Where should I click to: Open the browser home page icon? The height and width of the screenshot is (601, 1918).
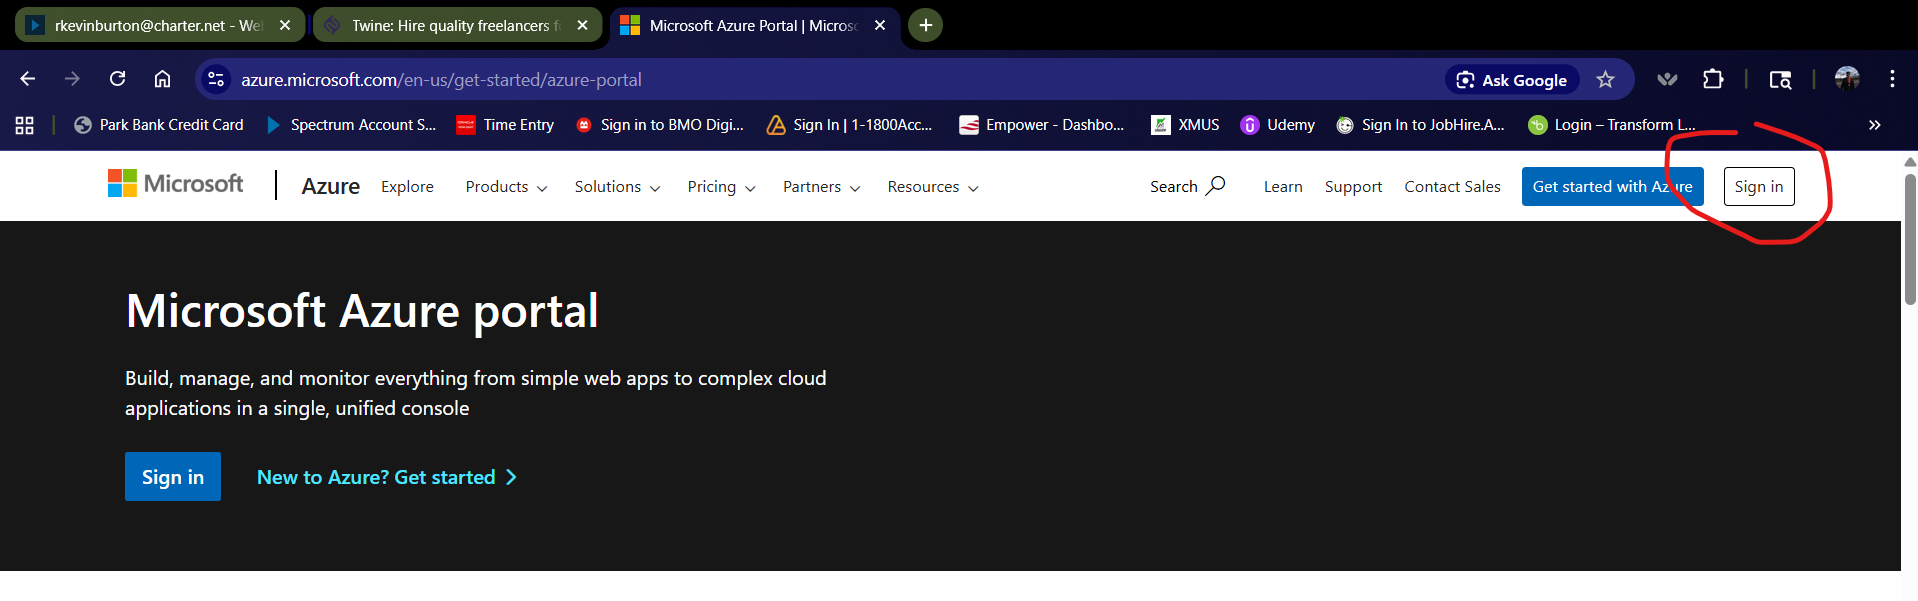[162, 79]
